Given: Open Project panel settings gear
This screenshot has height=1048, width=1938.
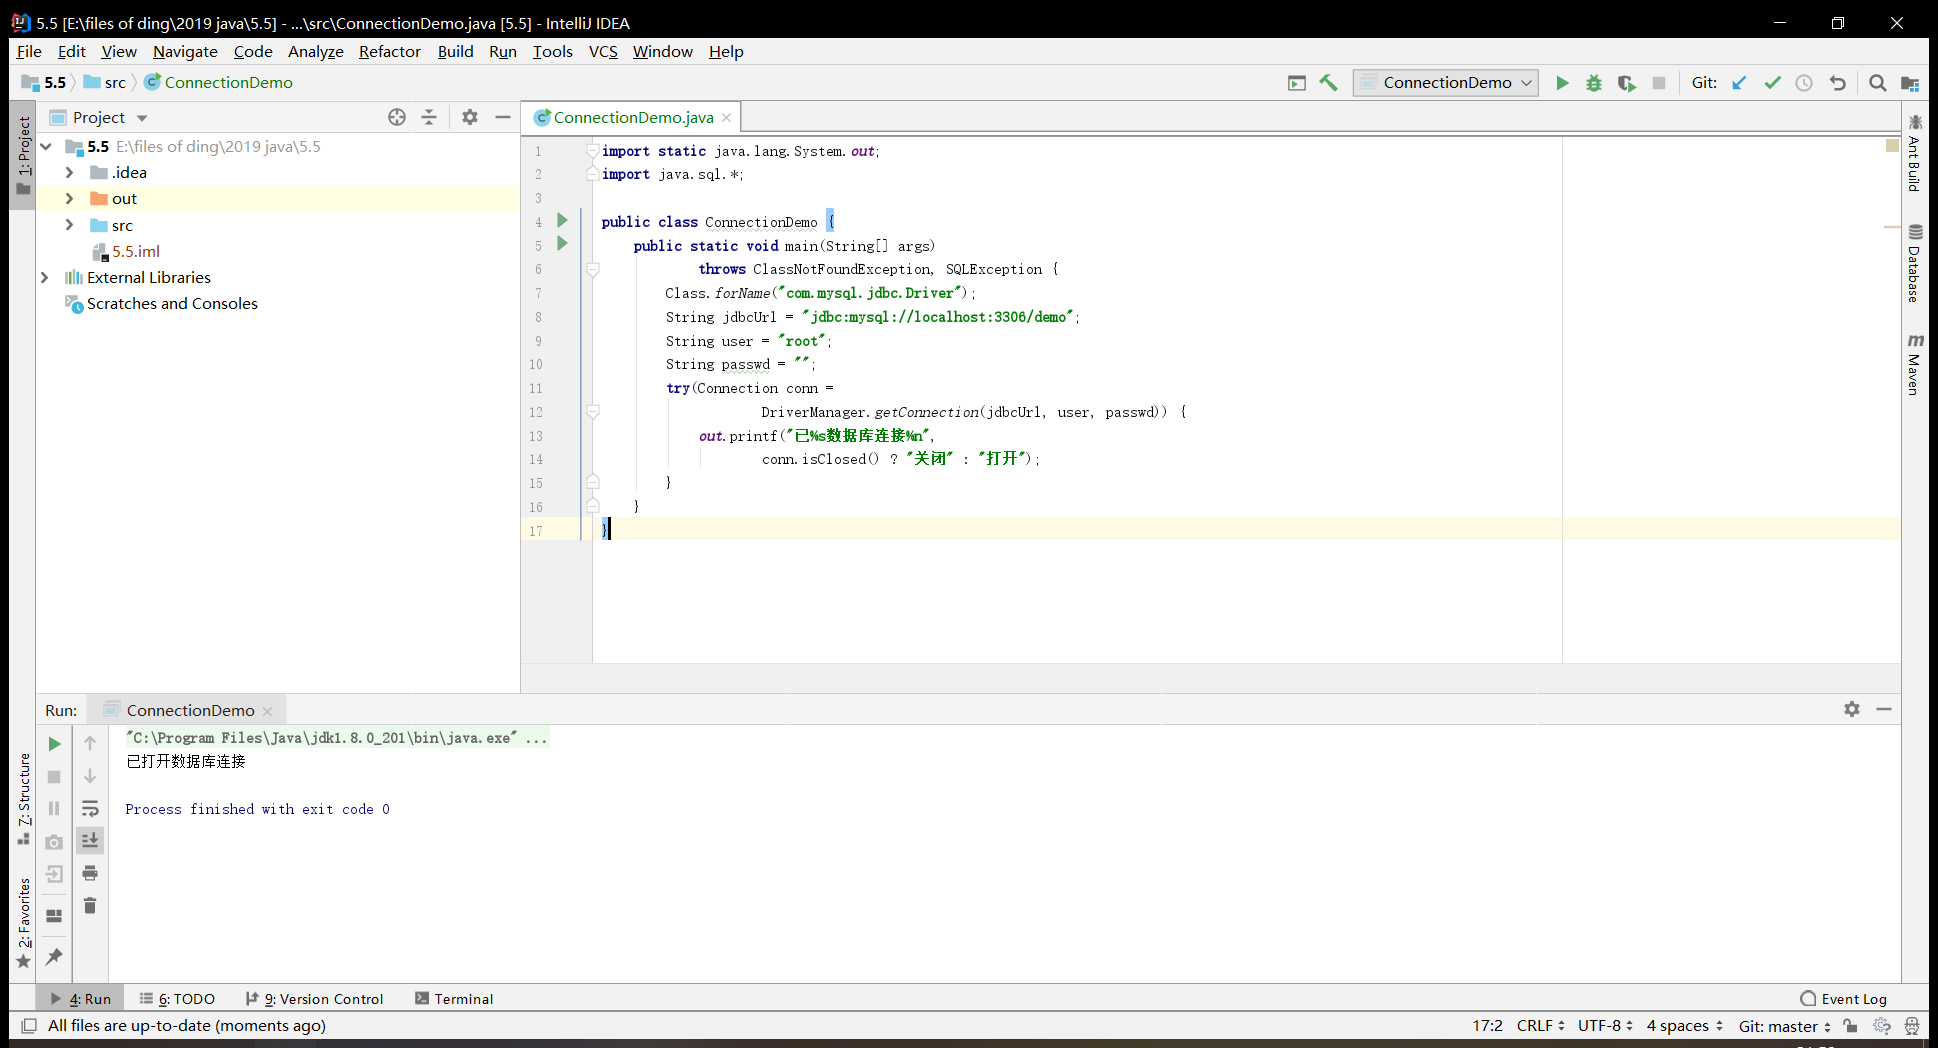Looking at the screenshot, I should click(x=470, y=117).
